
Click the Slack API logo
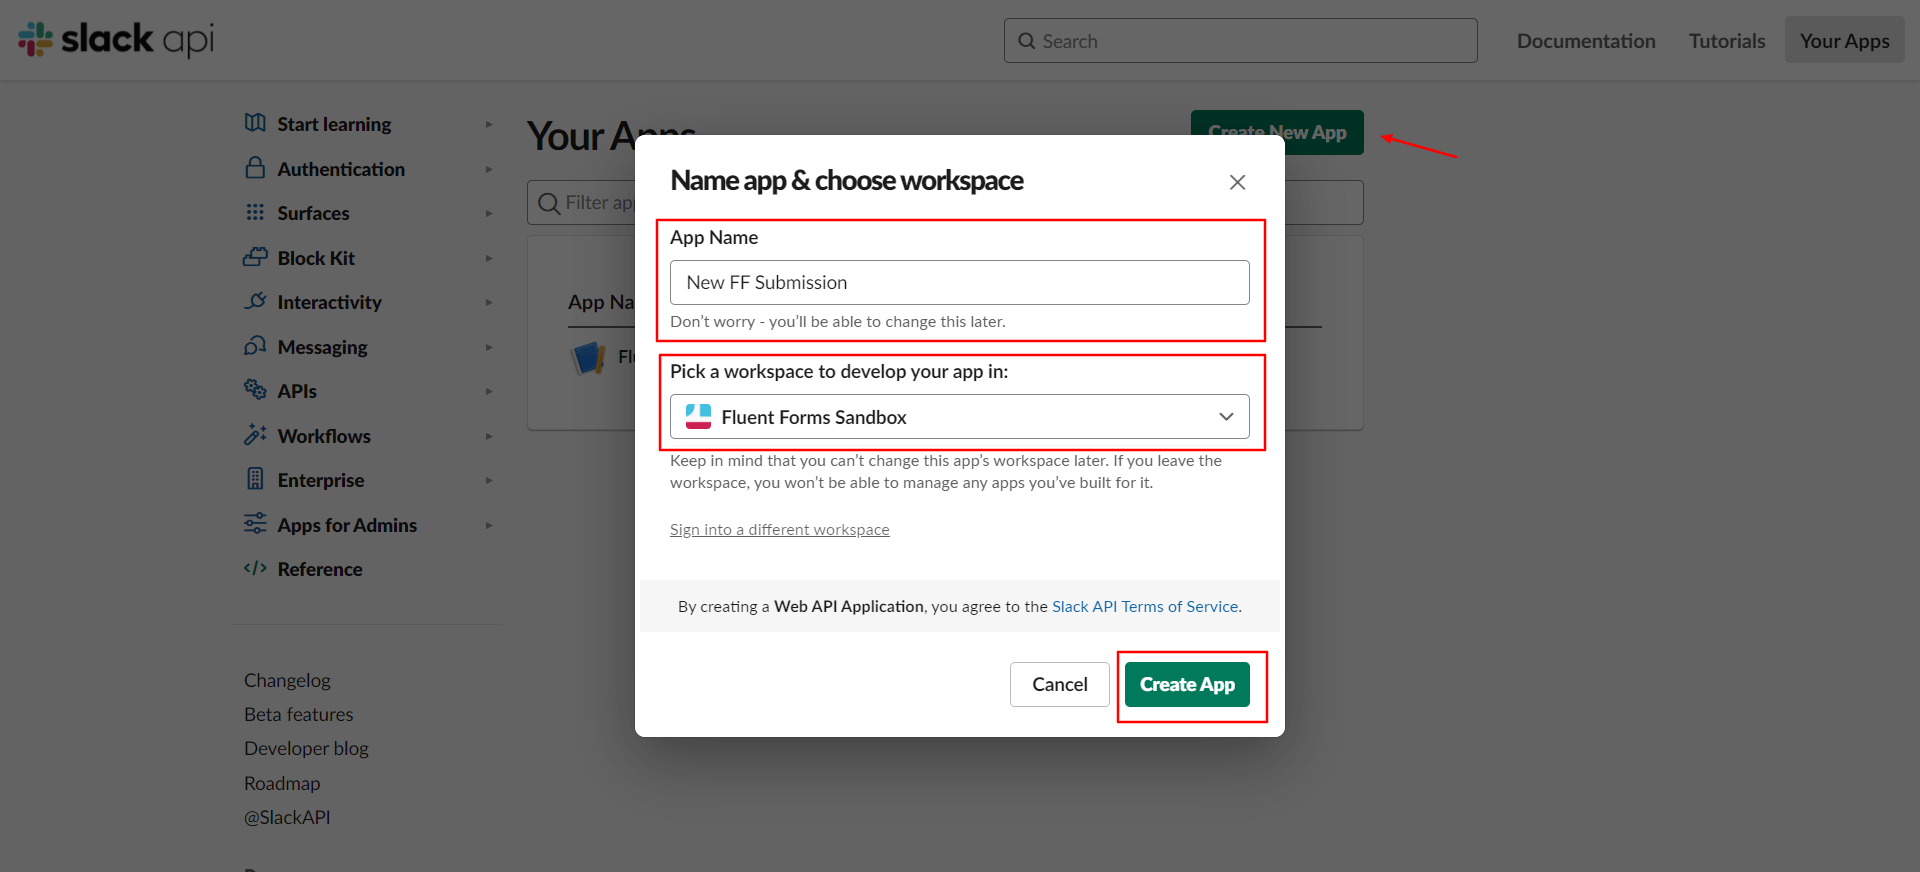pyautogui.click(x=114, y=40)
